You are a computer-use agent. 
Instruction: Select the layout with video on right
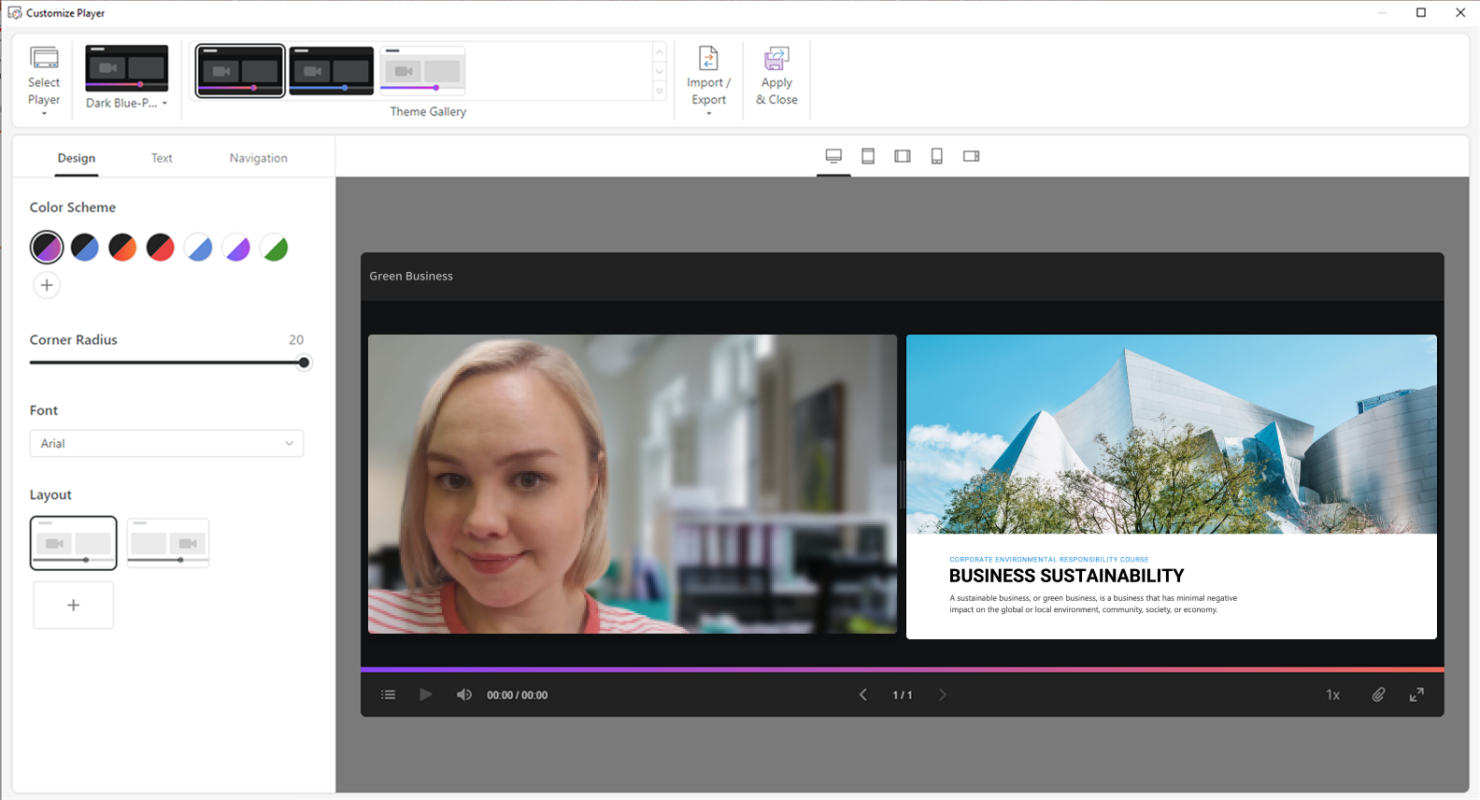[x=167, y=543]
